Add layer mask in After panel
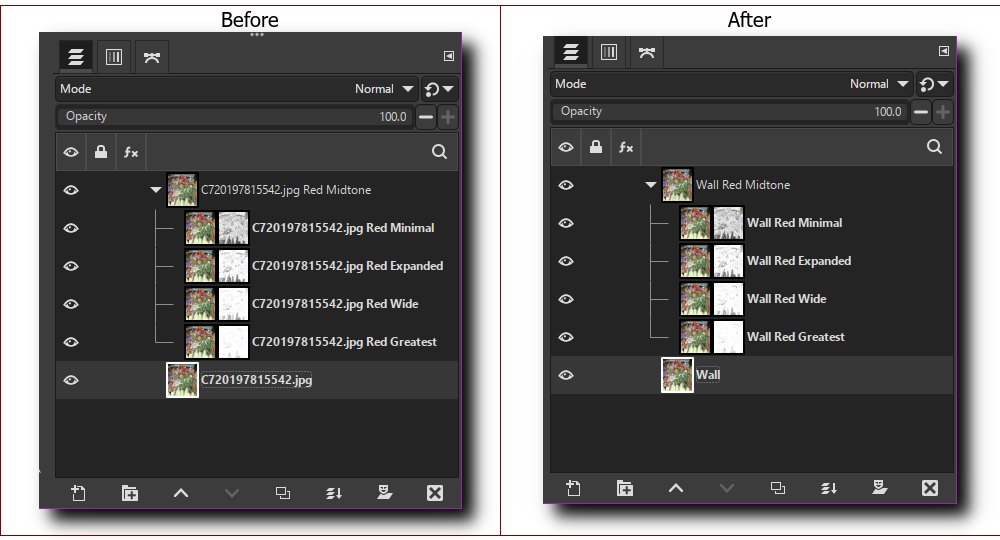This screenshot has width=1000, height=540. point(879,488)
